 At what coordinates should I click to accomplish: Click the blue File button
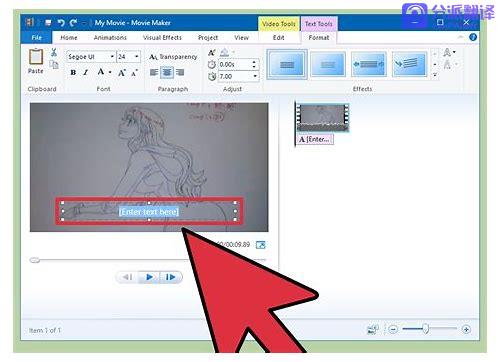[x=36, y=38]
